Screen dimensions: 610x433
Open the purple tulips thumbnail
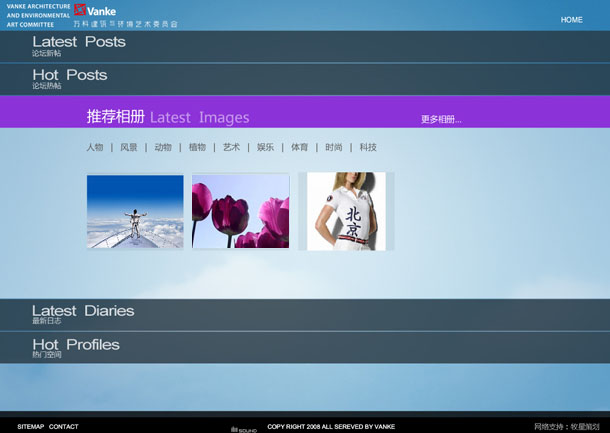240,211
